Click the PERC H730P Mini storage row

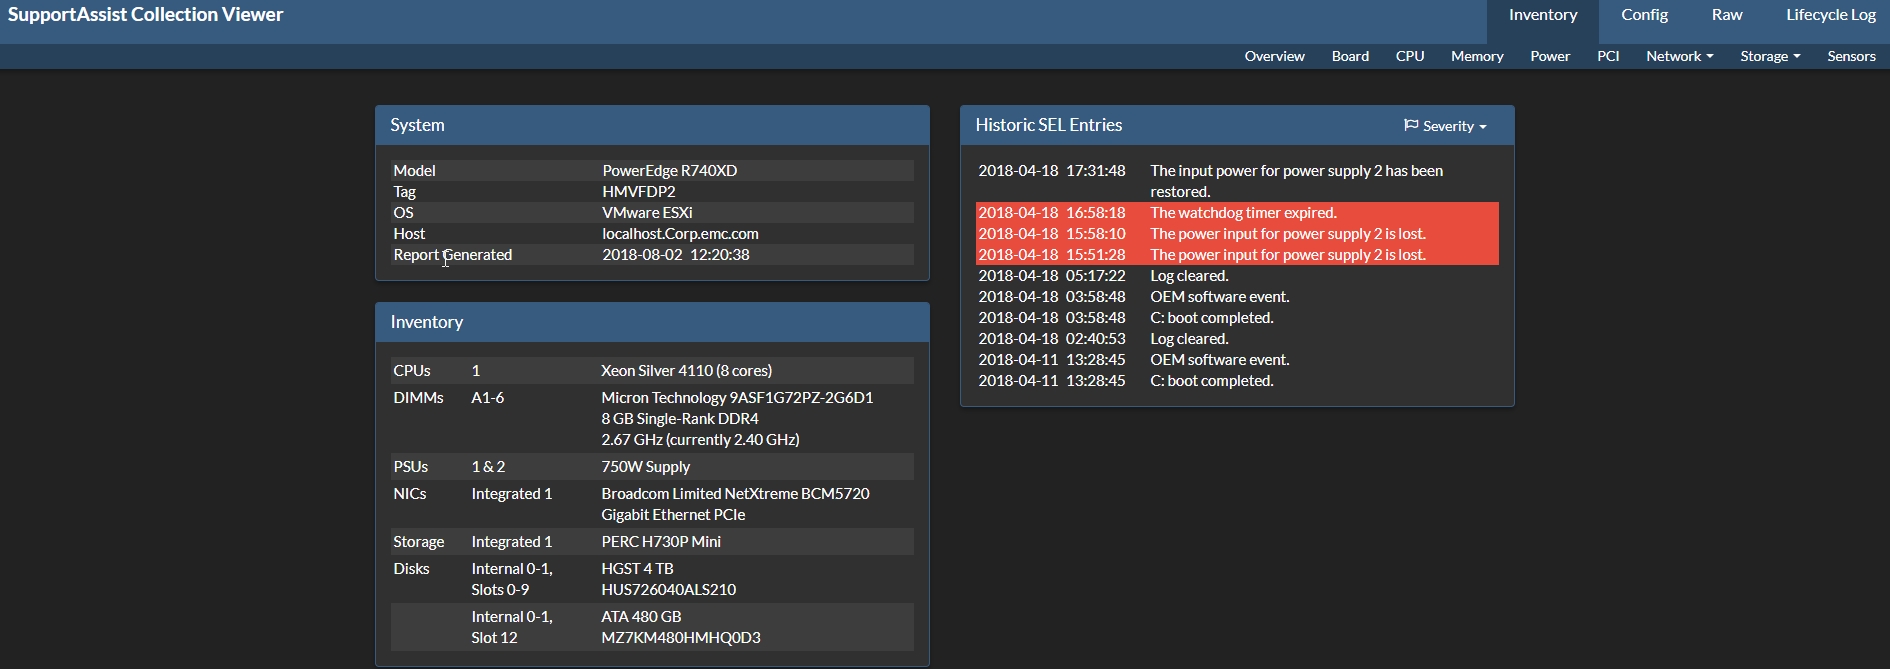click(x=652, y=542)
